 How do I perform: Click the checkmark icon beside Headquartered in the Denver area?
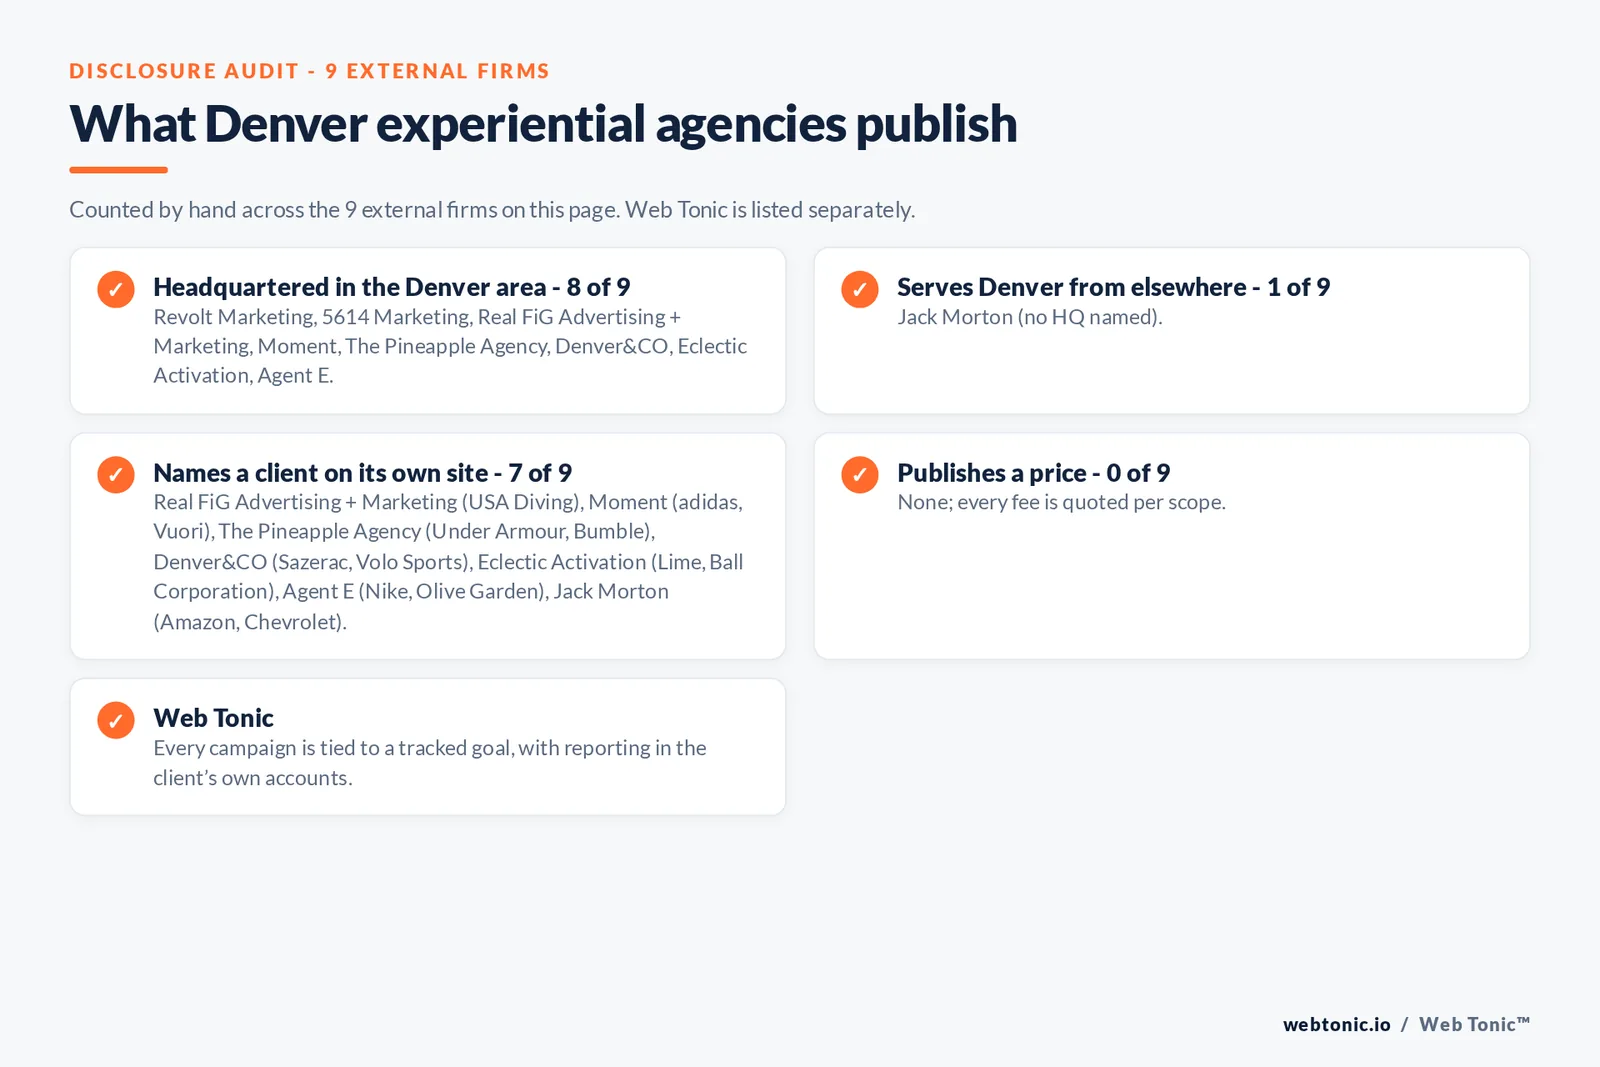tap(116, 289)
